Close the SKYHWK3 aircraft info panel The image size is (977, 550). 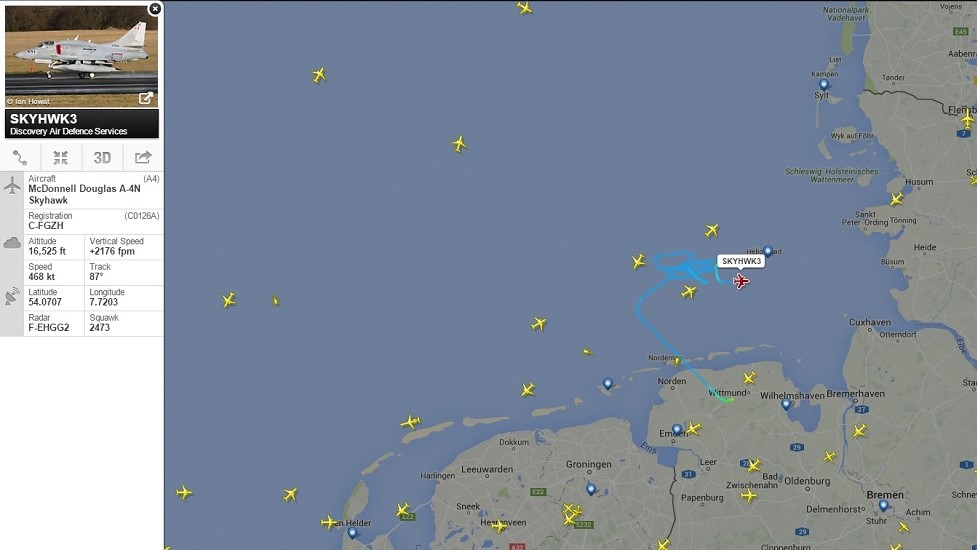pyautogui.click(x=155, y=9)
